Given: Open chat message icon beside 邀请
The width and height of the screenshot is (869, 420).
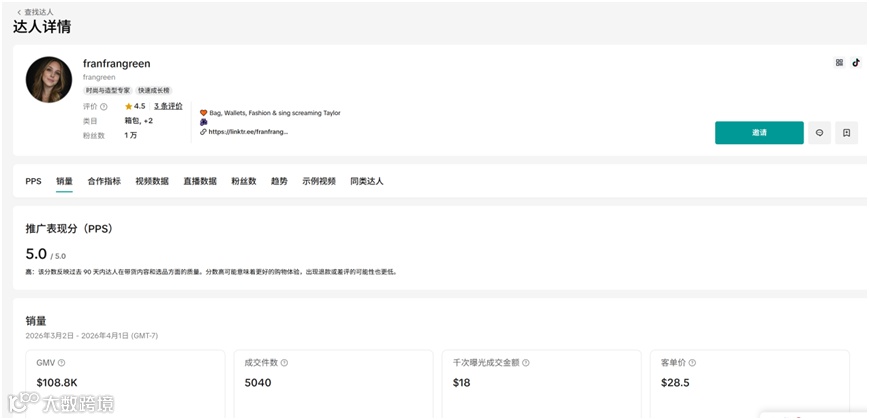Looking at the screenshot, I should pyautogui.click(x=819, y=133).
